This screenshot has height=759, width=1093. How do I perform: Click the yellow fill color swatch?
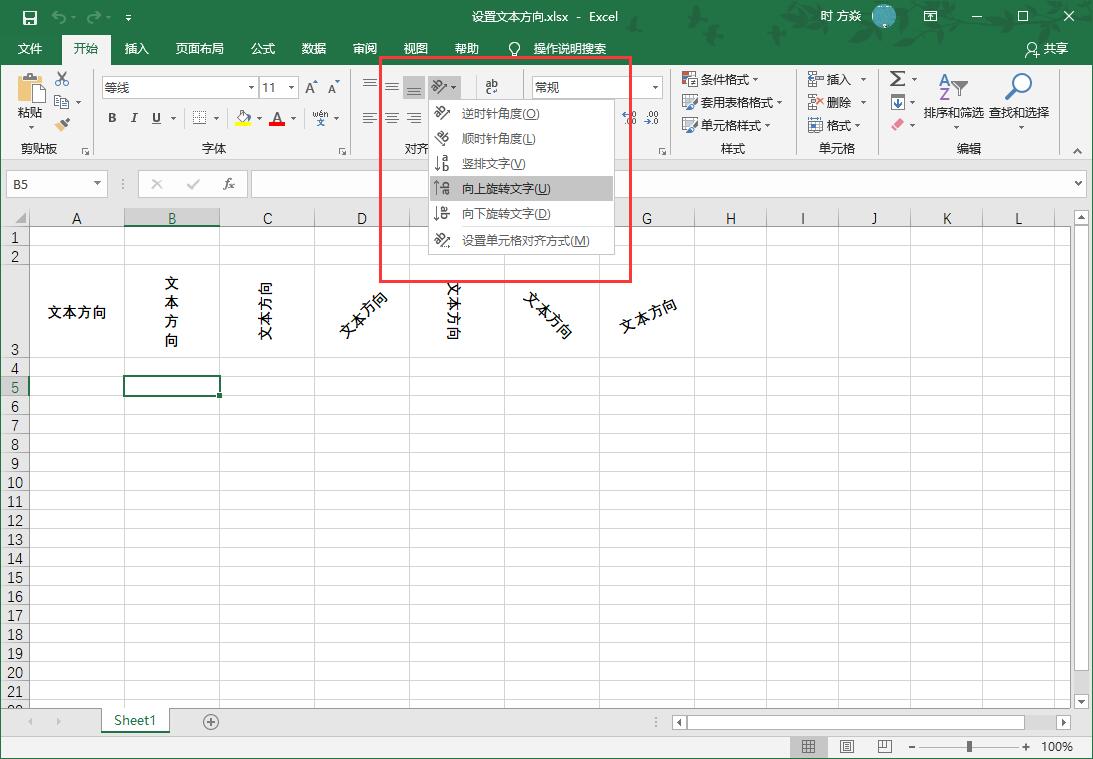[242, 118]
